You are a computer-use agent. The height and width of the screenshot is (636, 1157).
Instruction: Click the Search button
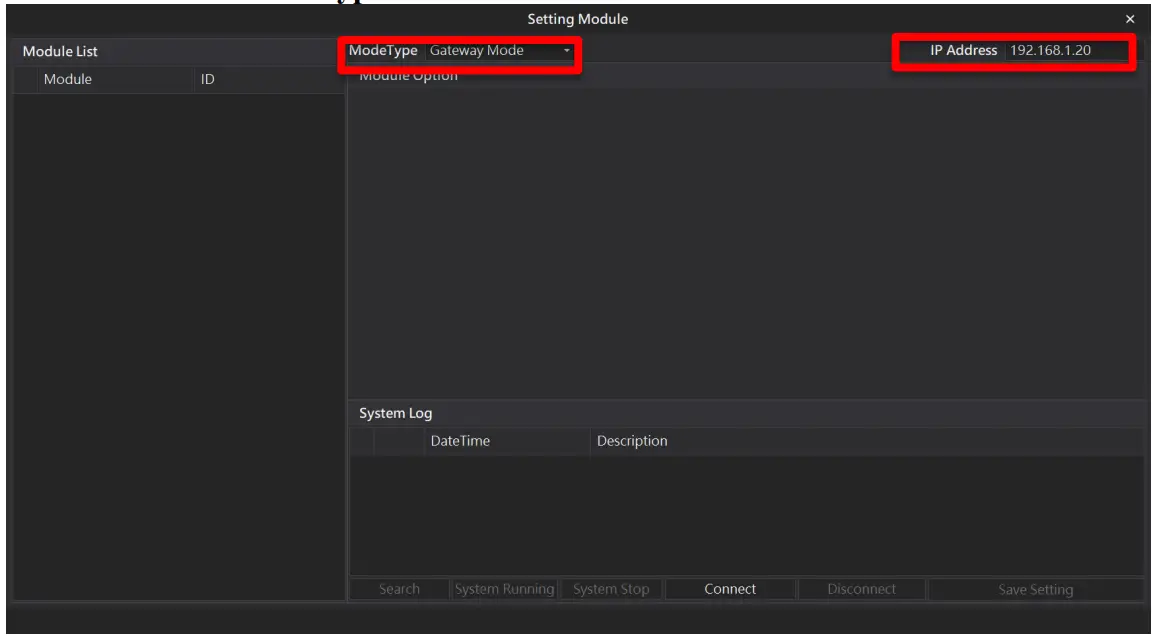coord(399,589)
